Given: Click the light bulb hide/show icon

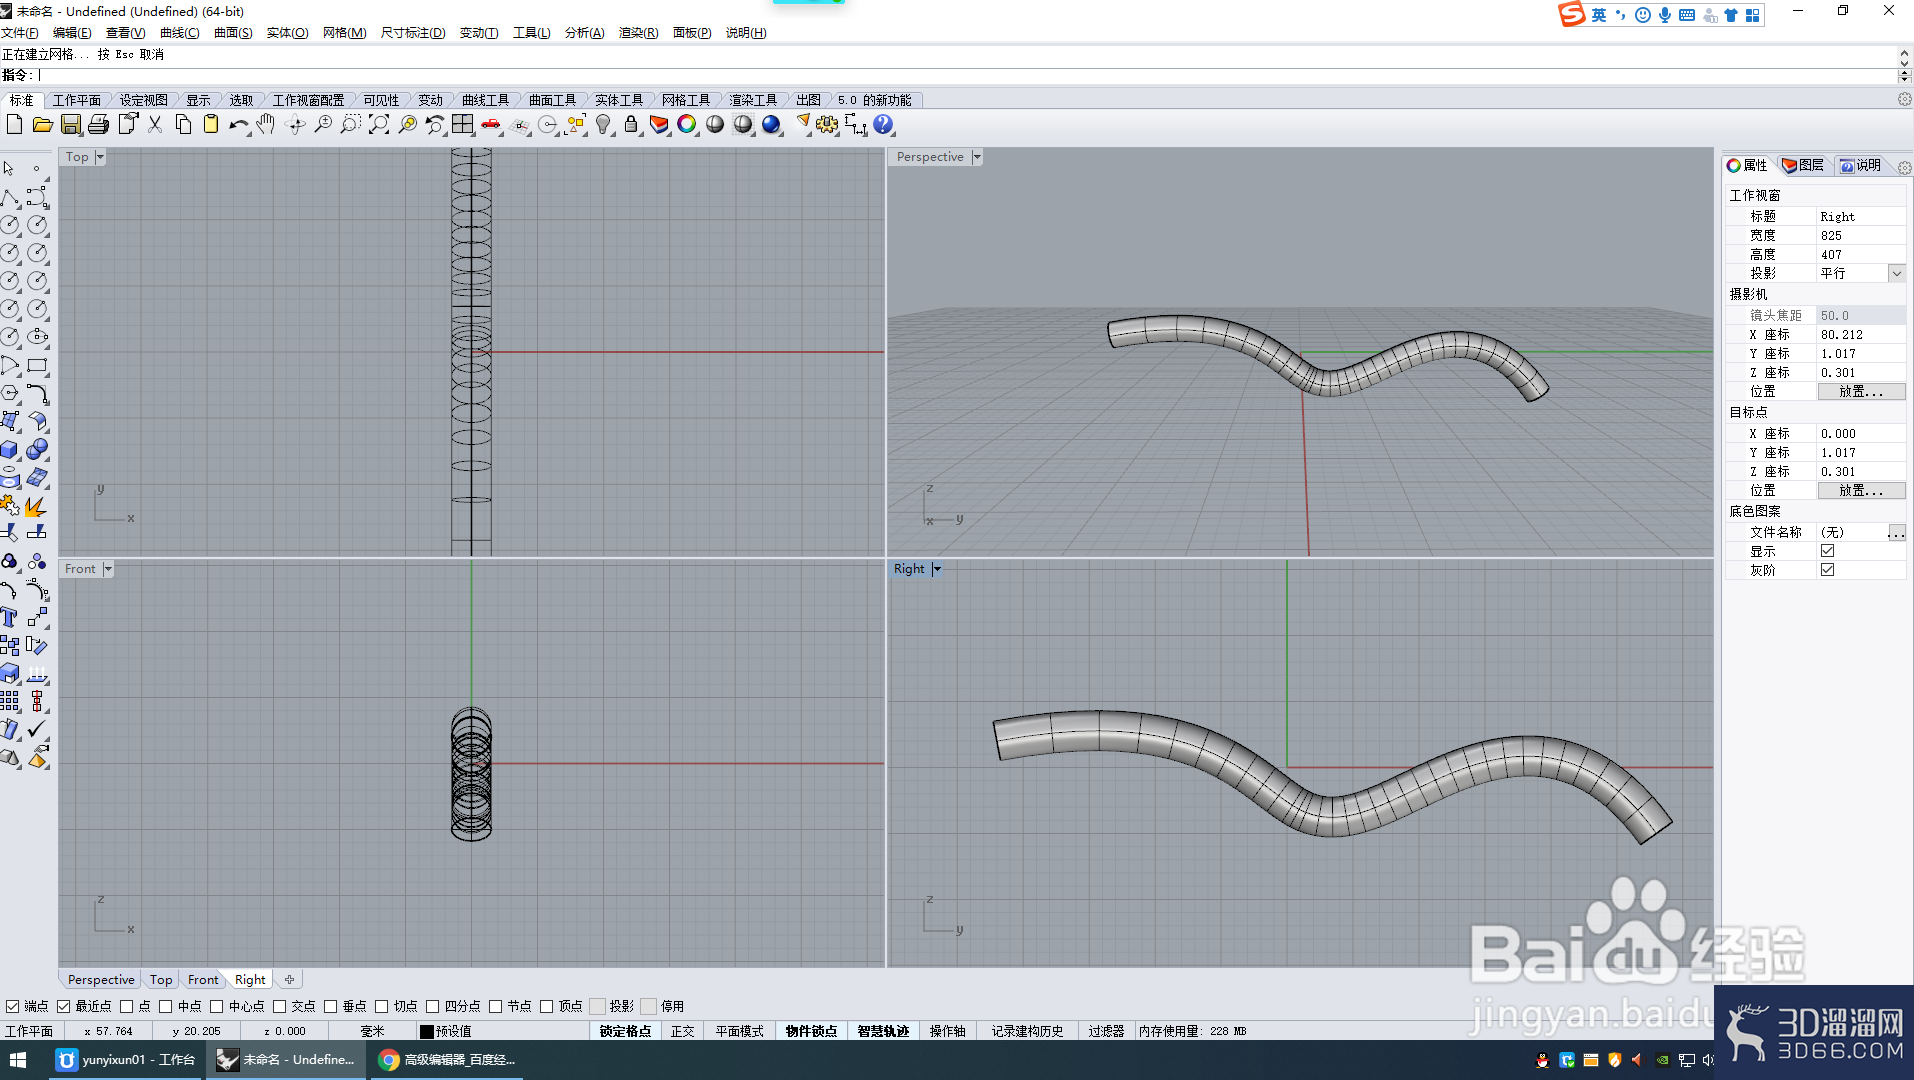Looking at the screenshot, I should [603, 124].
